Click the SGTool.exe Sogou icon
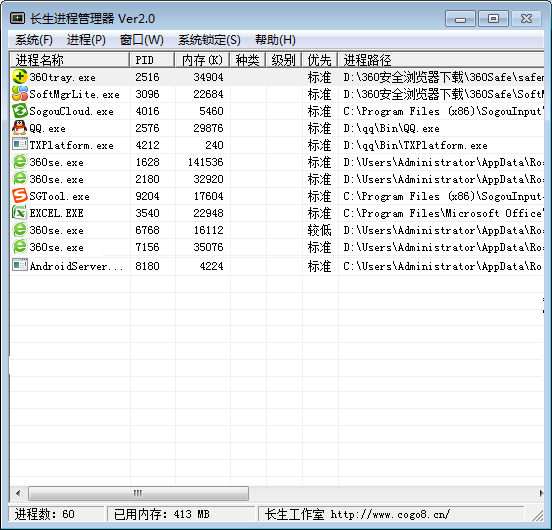The image size is (552, 530). click(20, 196)
